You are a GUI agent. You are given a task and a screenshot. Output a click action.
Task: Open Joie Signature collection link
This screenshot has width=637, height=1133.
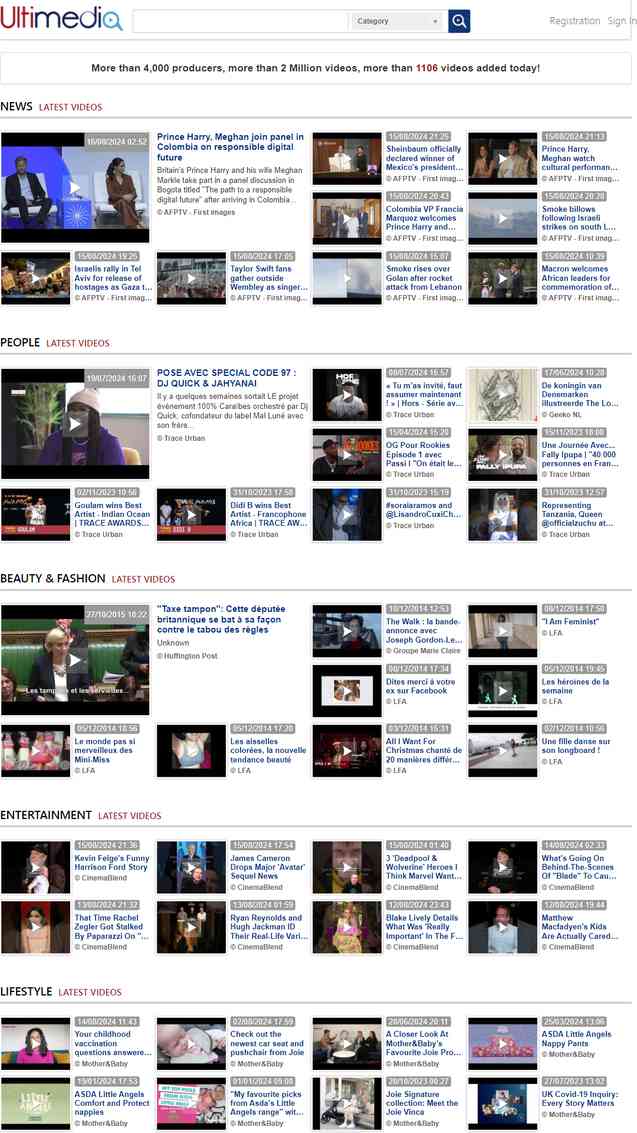tap(422, 1103)
